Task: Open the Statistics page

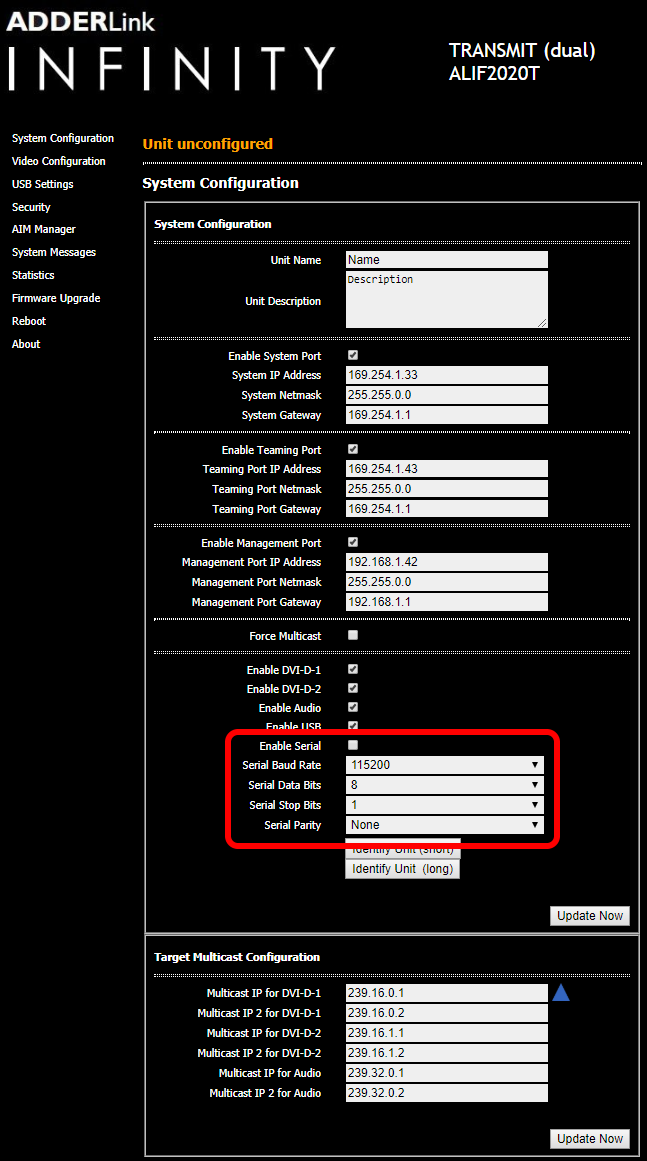Action: coord(33,275)
